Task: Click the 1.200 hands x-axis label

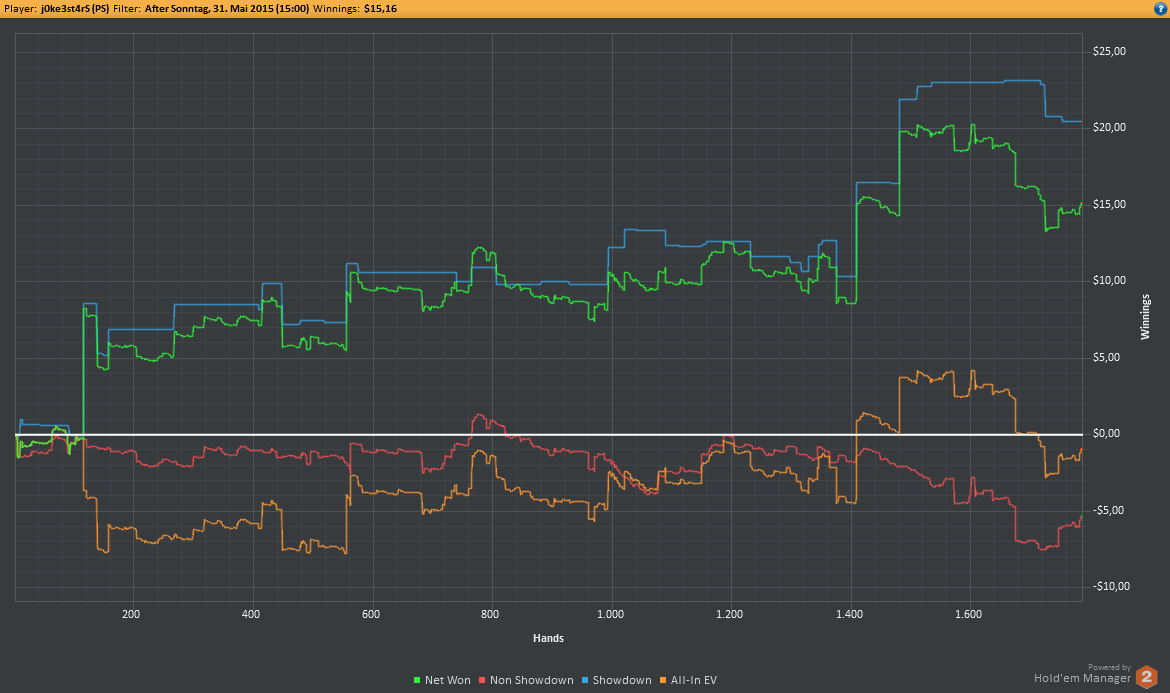Action: pos(730,615)
